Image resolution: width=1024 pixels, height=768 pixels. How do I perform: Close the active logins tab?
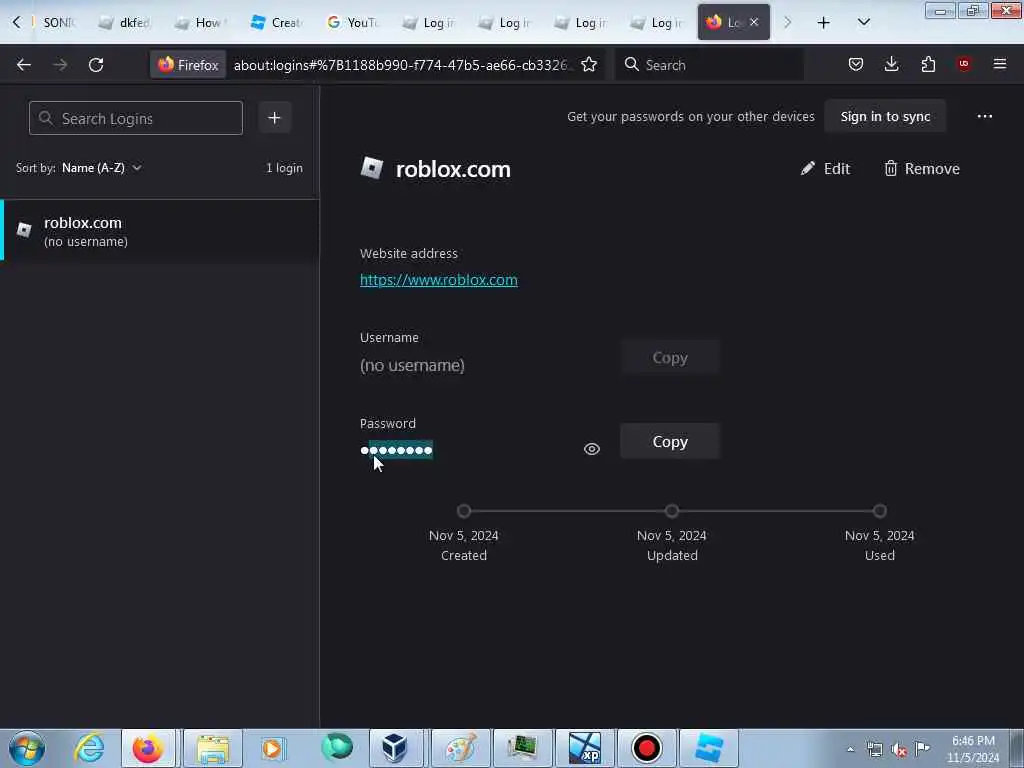pyautogui.click(x=754, y=22)
